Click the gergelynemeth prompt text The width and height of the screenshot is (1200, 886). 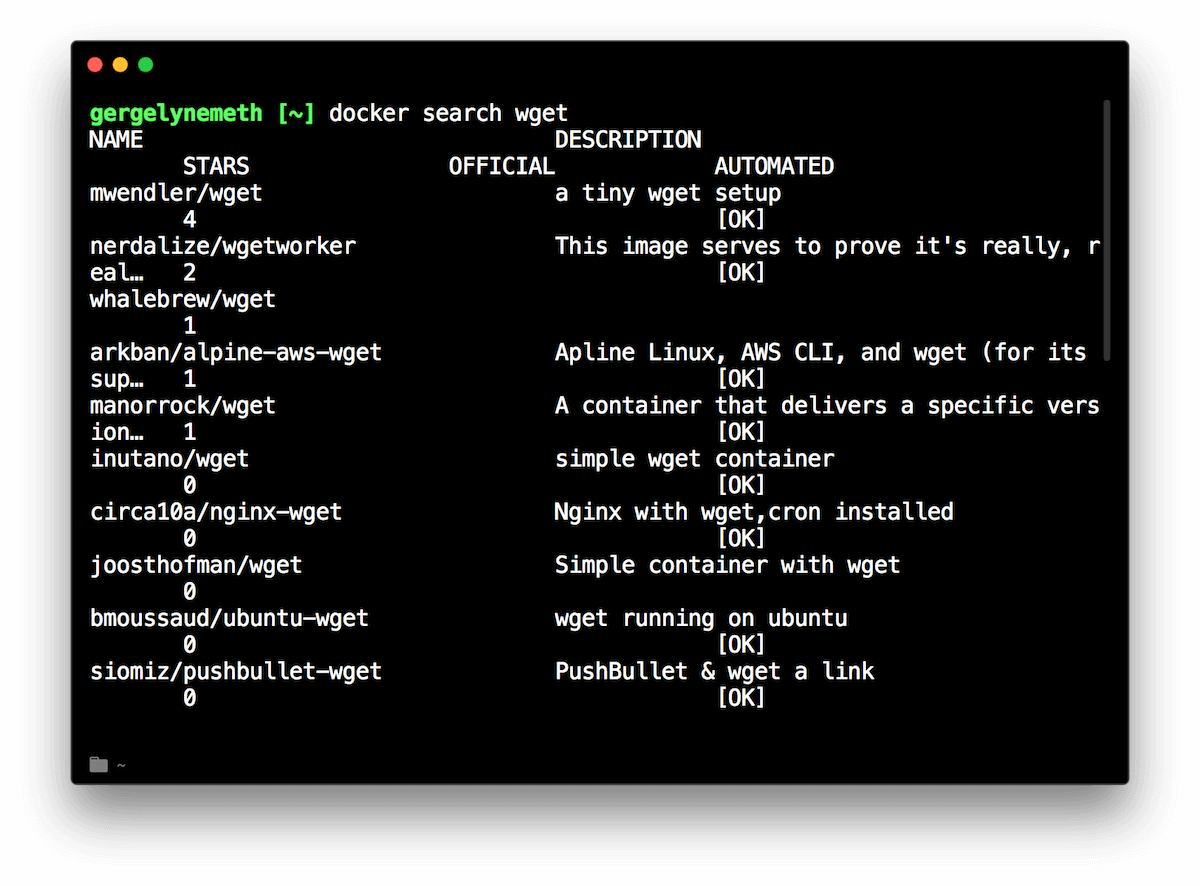coord(175,113)
